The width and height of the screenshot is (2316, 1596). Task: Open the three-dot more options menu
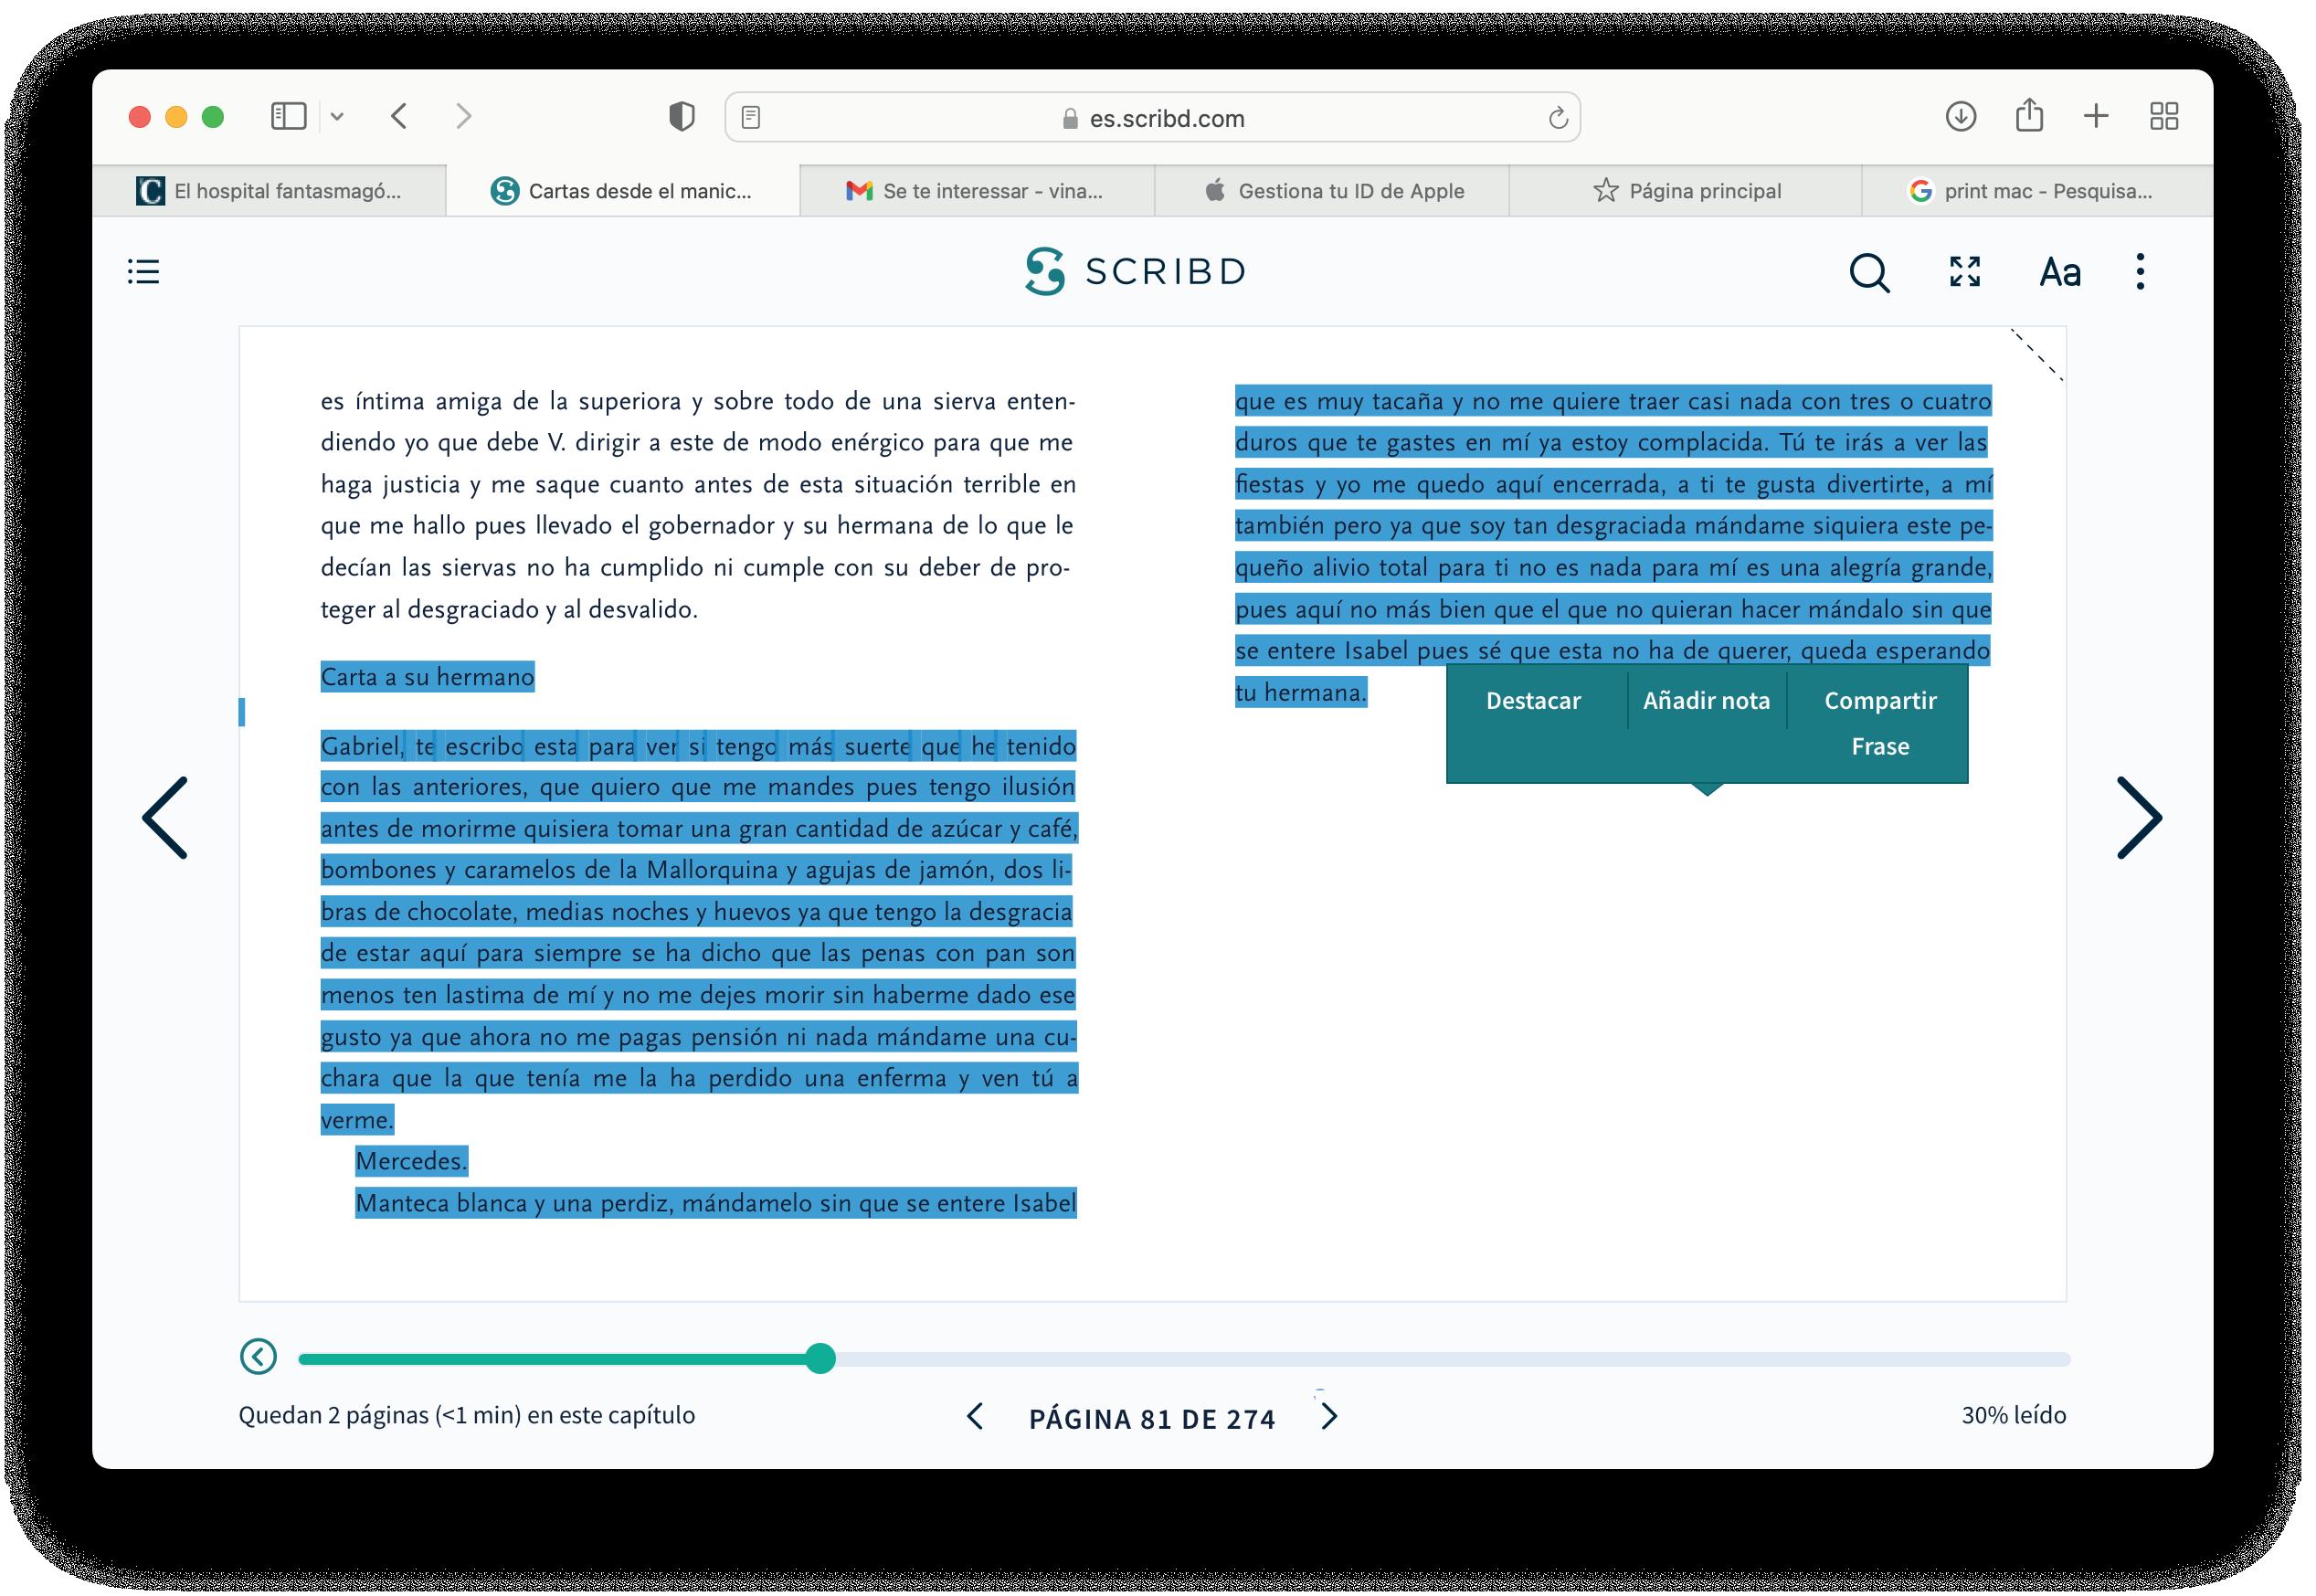coord(2140,271)
